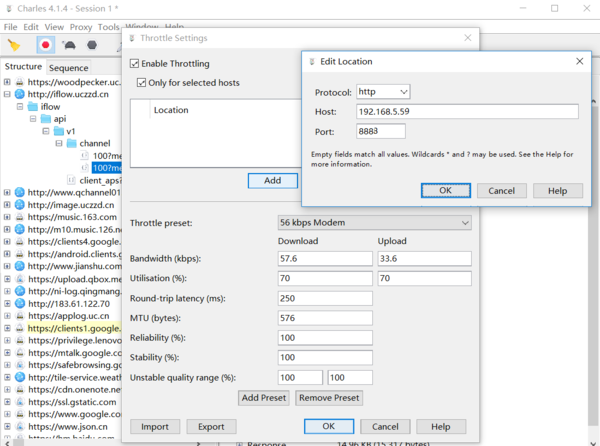
Task: Click the broom clear session icon
Action: [14, 45]
